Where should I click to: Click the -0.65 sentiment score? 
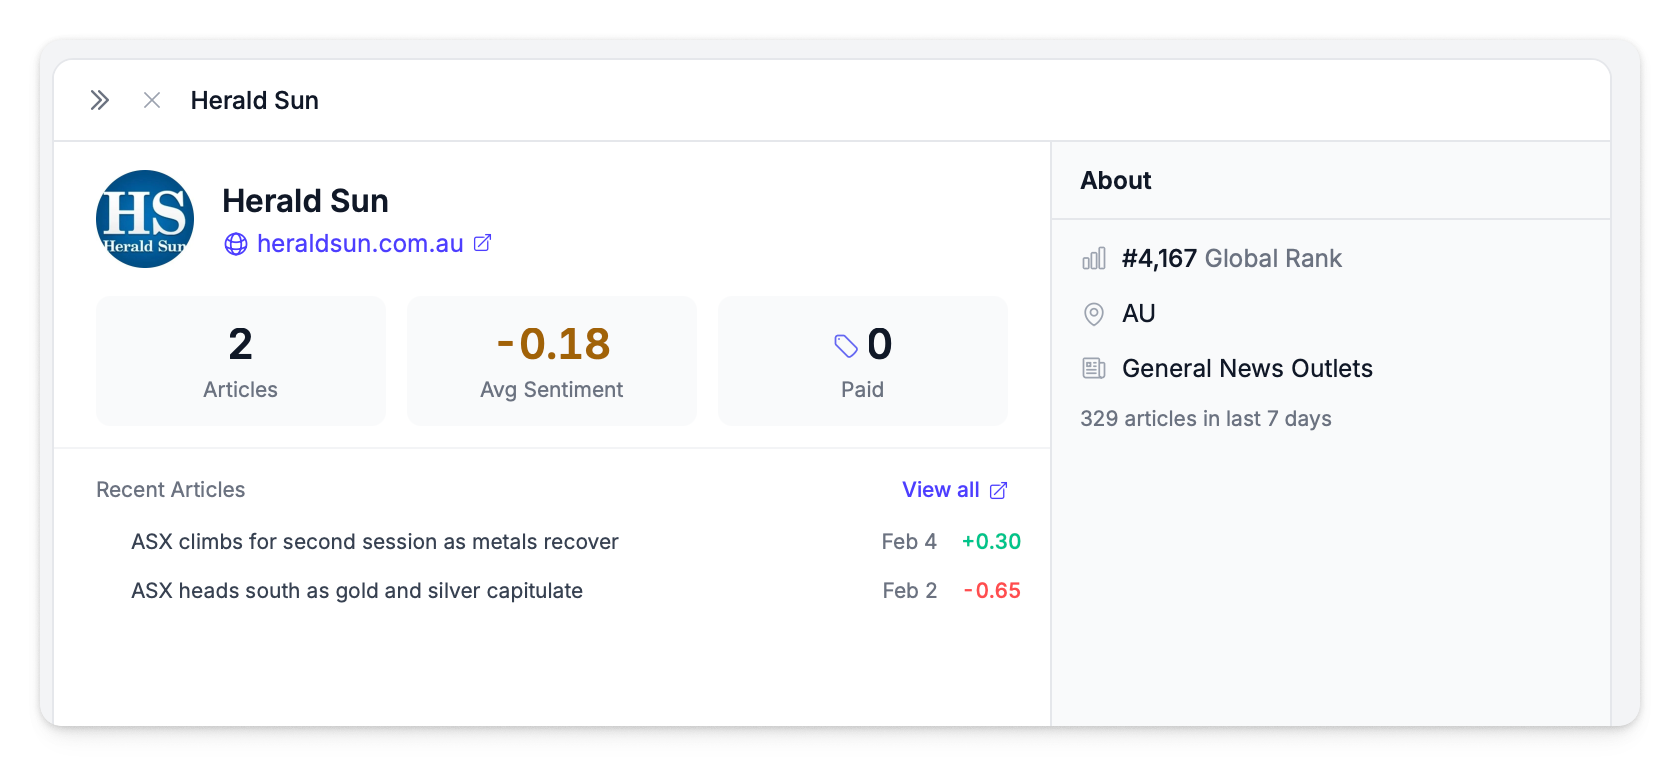pyautogui.click(x=992, y=591)
